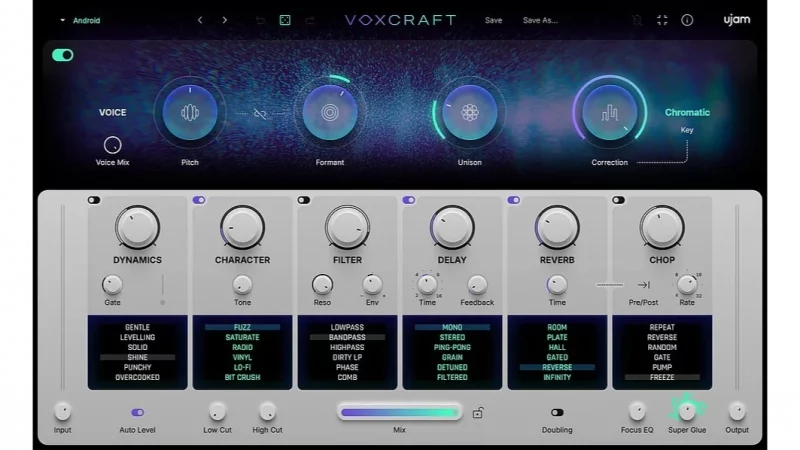Click the Formant concentric circles dial
The width and height of the screenshot is (800, 450).
tap(330, 112)
